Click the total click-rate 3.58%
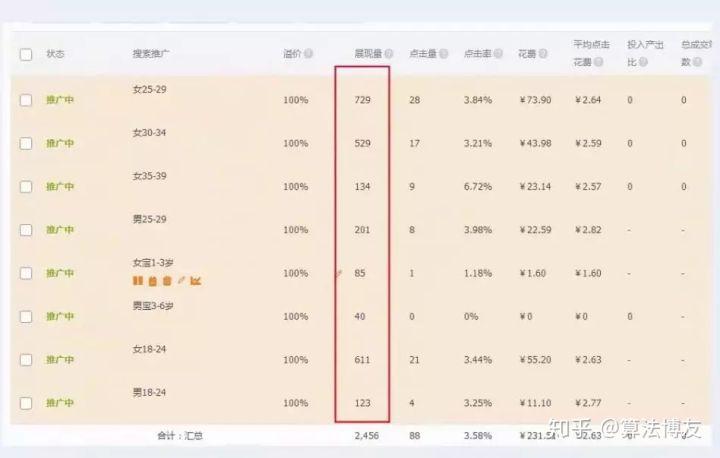Image resolution: width=720 pixels, height=458 pixels. 478,435
